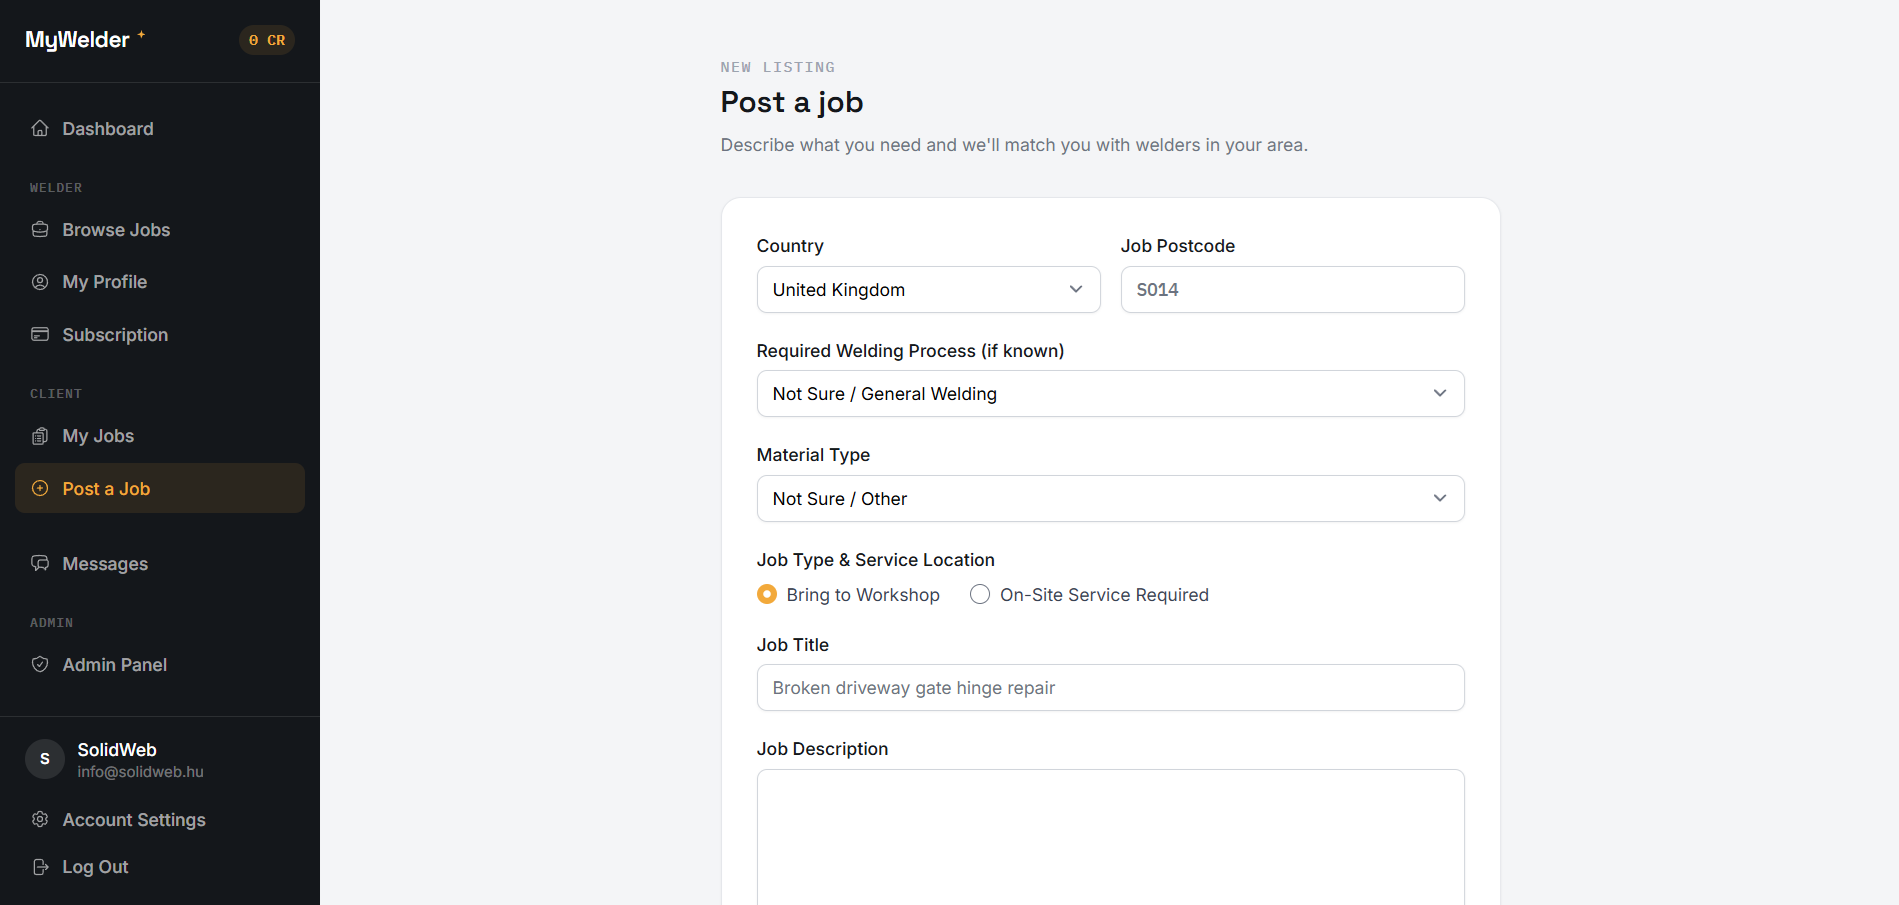Click the "Material Type" field label
Screen dimensions: 1899x905
click(813, 455)
